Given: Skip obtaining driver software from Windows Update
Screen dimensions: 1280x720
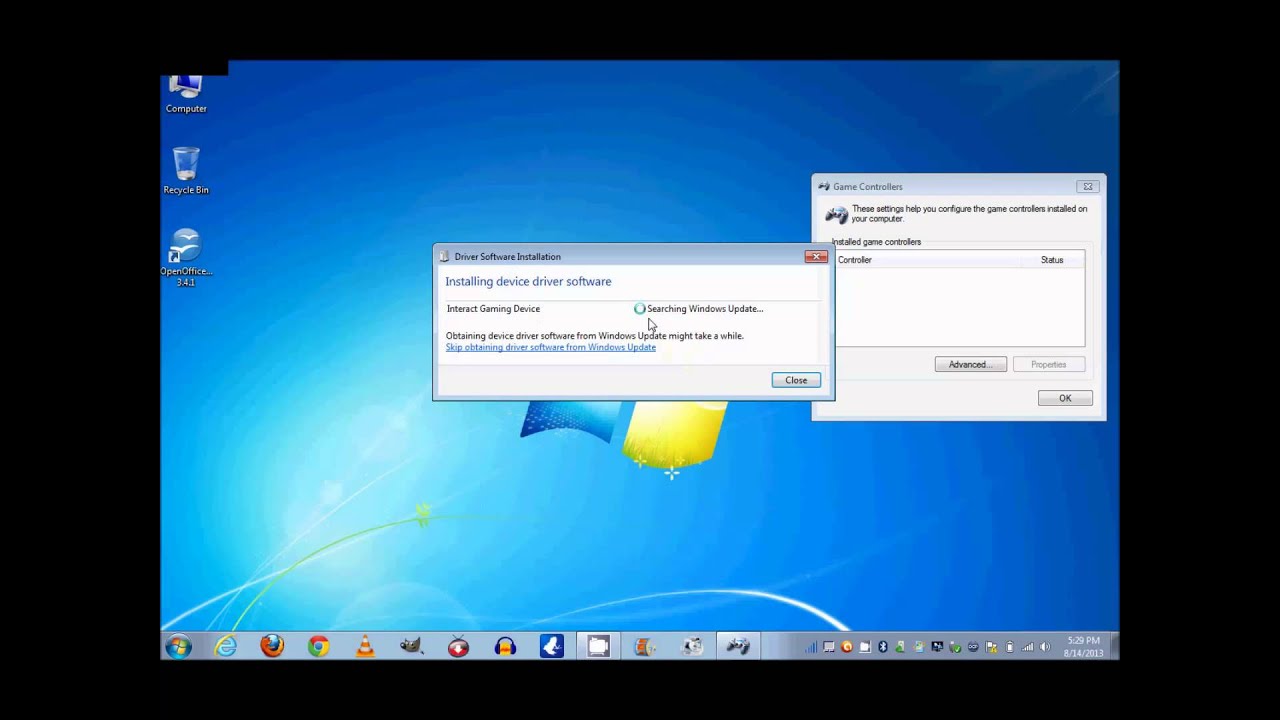Looking at the screenshot, I should click(551, 347).
